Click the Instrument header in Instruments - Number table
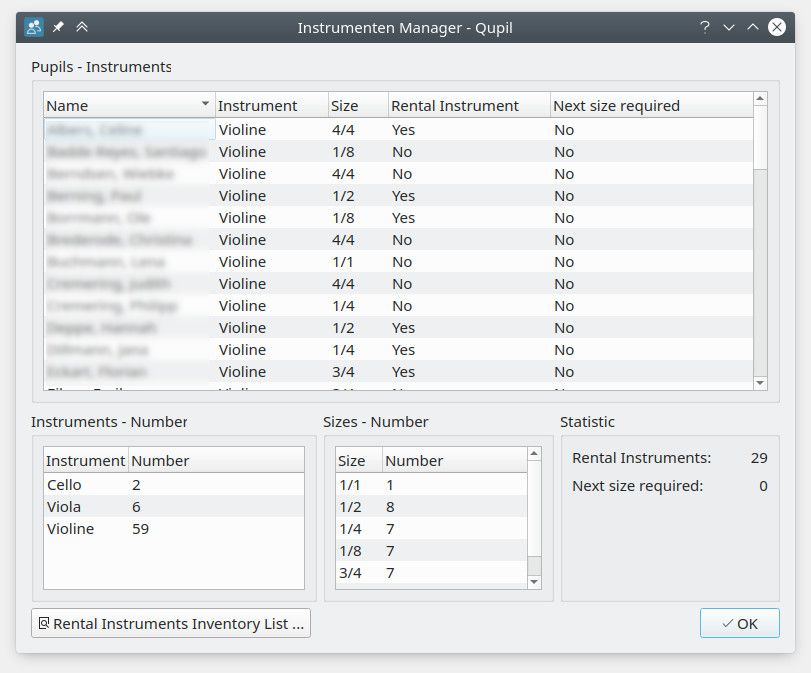811x673 pixels. pos(86,460)
